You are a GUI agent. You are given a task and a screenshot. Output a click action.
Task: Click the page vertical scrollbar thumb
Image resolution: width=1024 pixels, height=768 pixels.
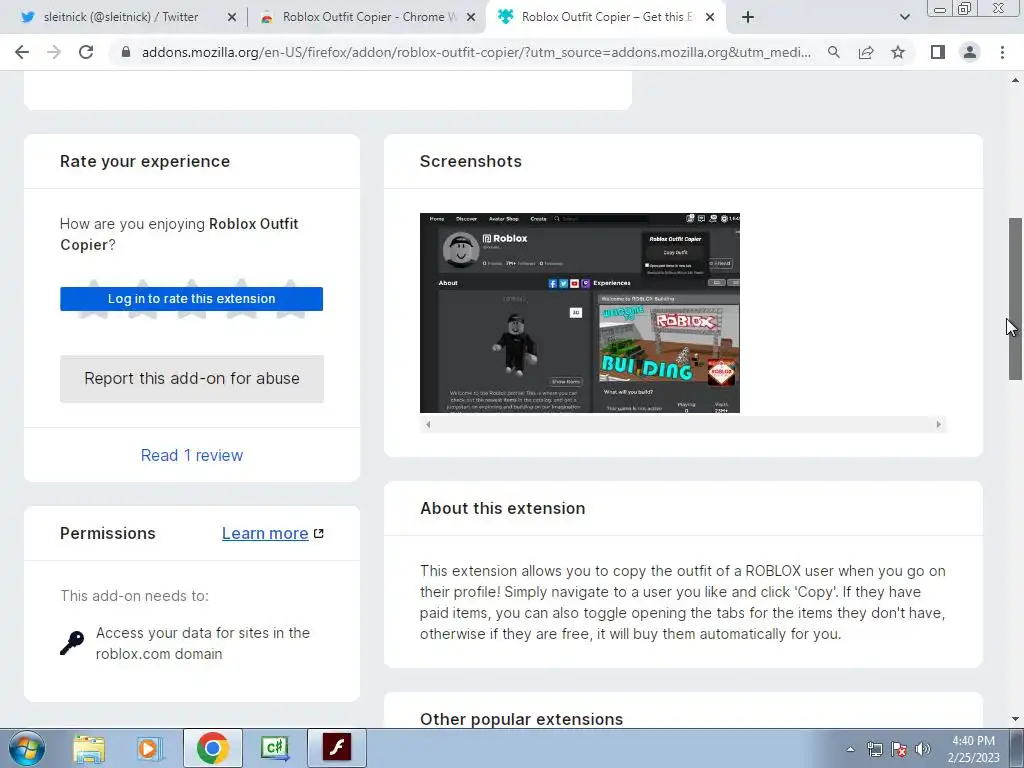click(x=1015, y=298)
